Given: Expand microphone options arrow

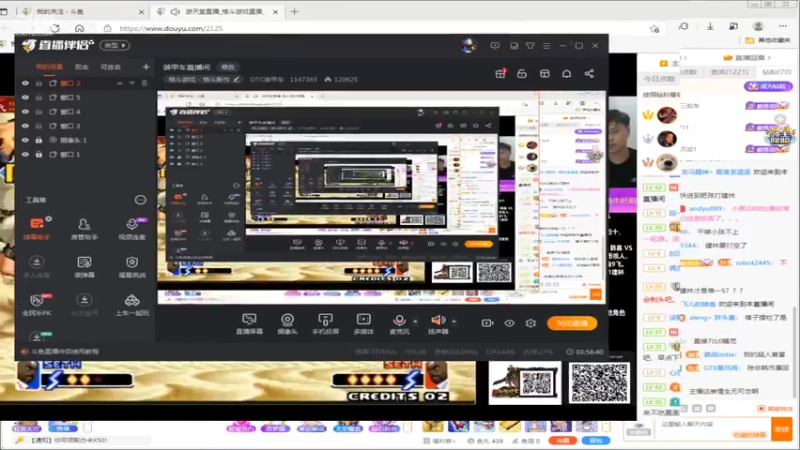Looking at the screenshot, I should click(x=415, y=321).
